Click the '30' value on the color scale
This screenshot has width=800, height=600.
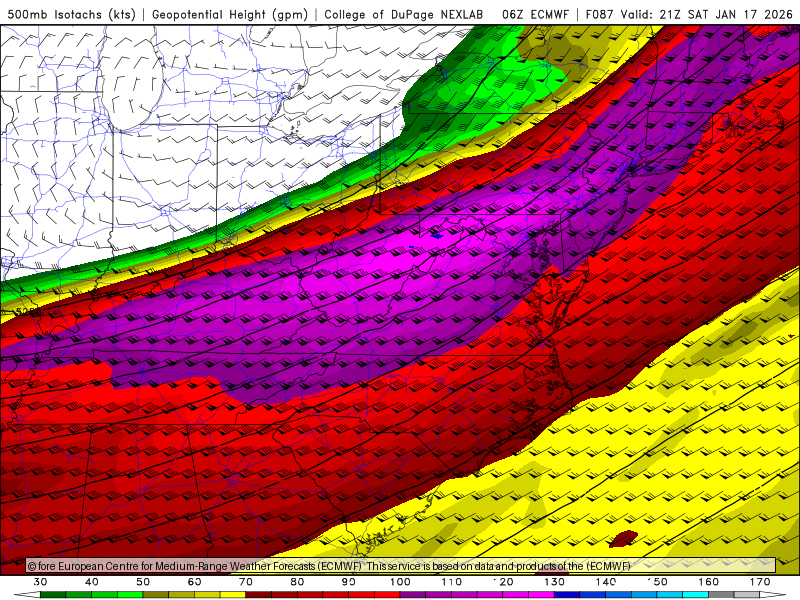click(40, 582)
